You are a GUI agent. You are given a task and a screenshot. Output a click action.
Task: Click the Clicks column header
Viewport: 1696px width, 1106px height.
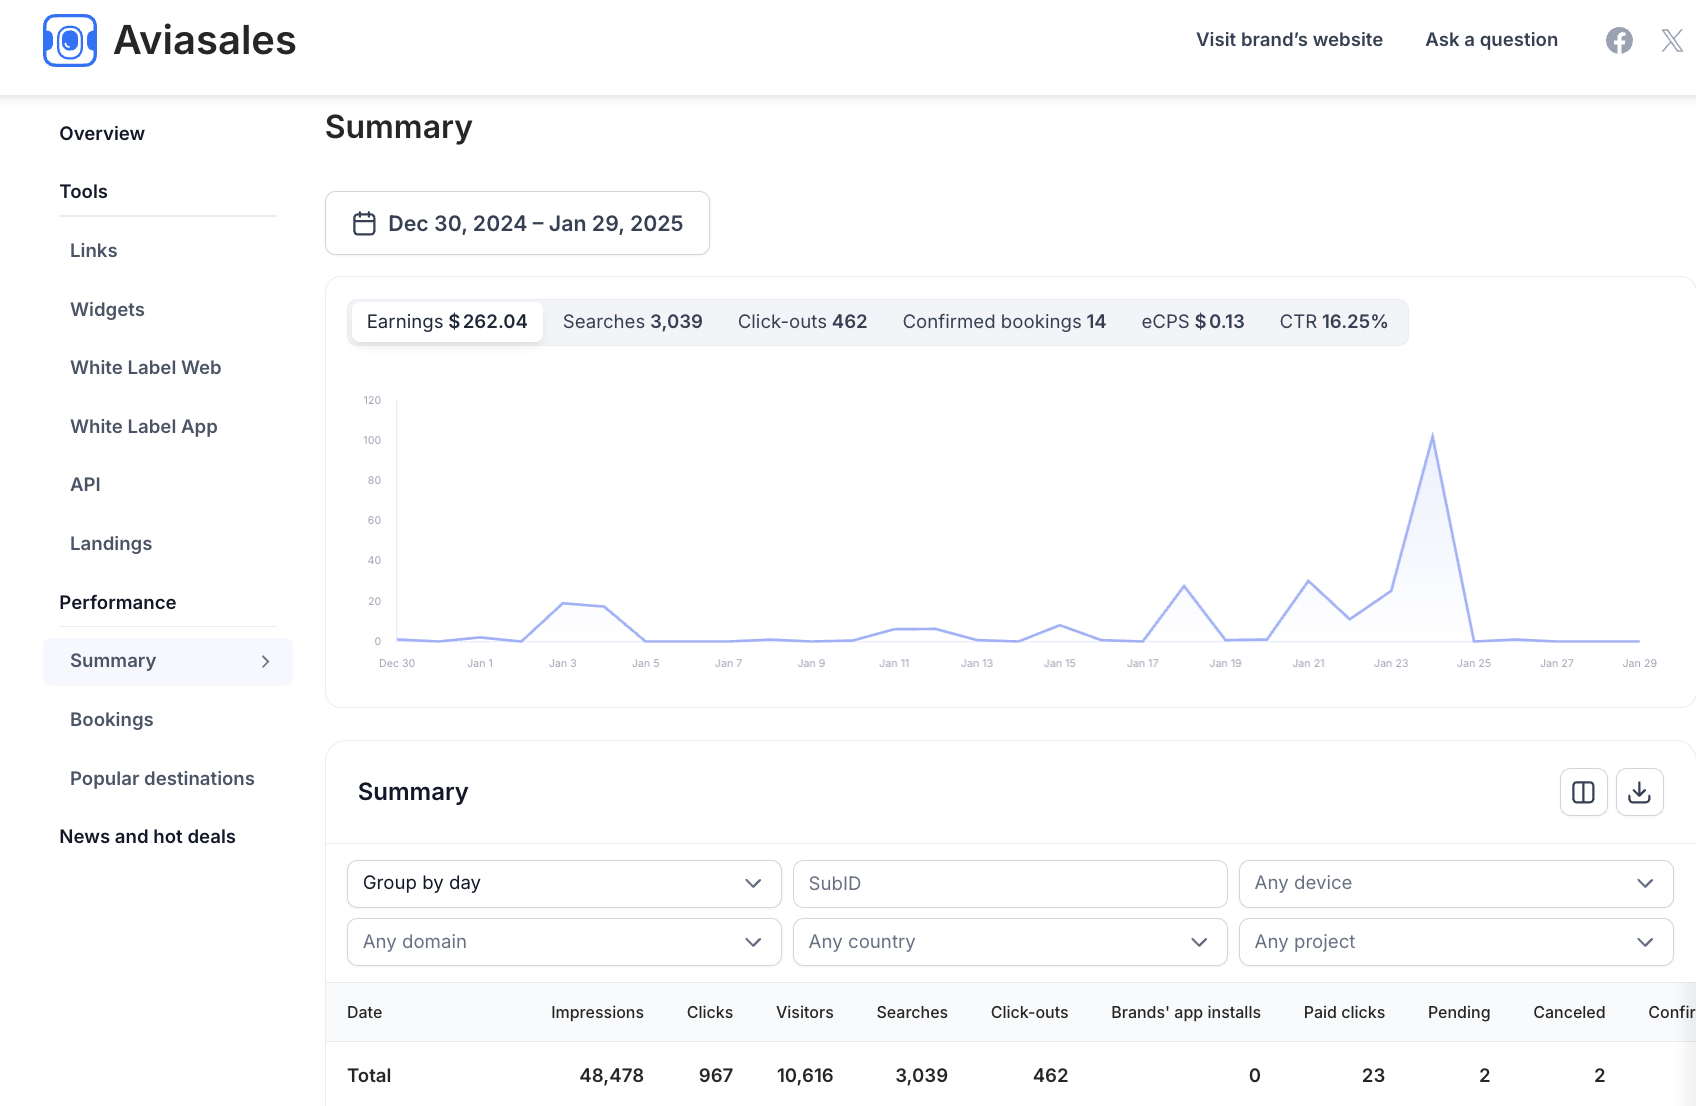710,1013
